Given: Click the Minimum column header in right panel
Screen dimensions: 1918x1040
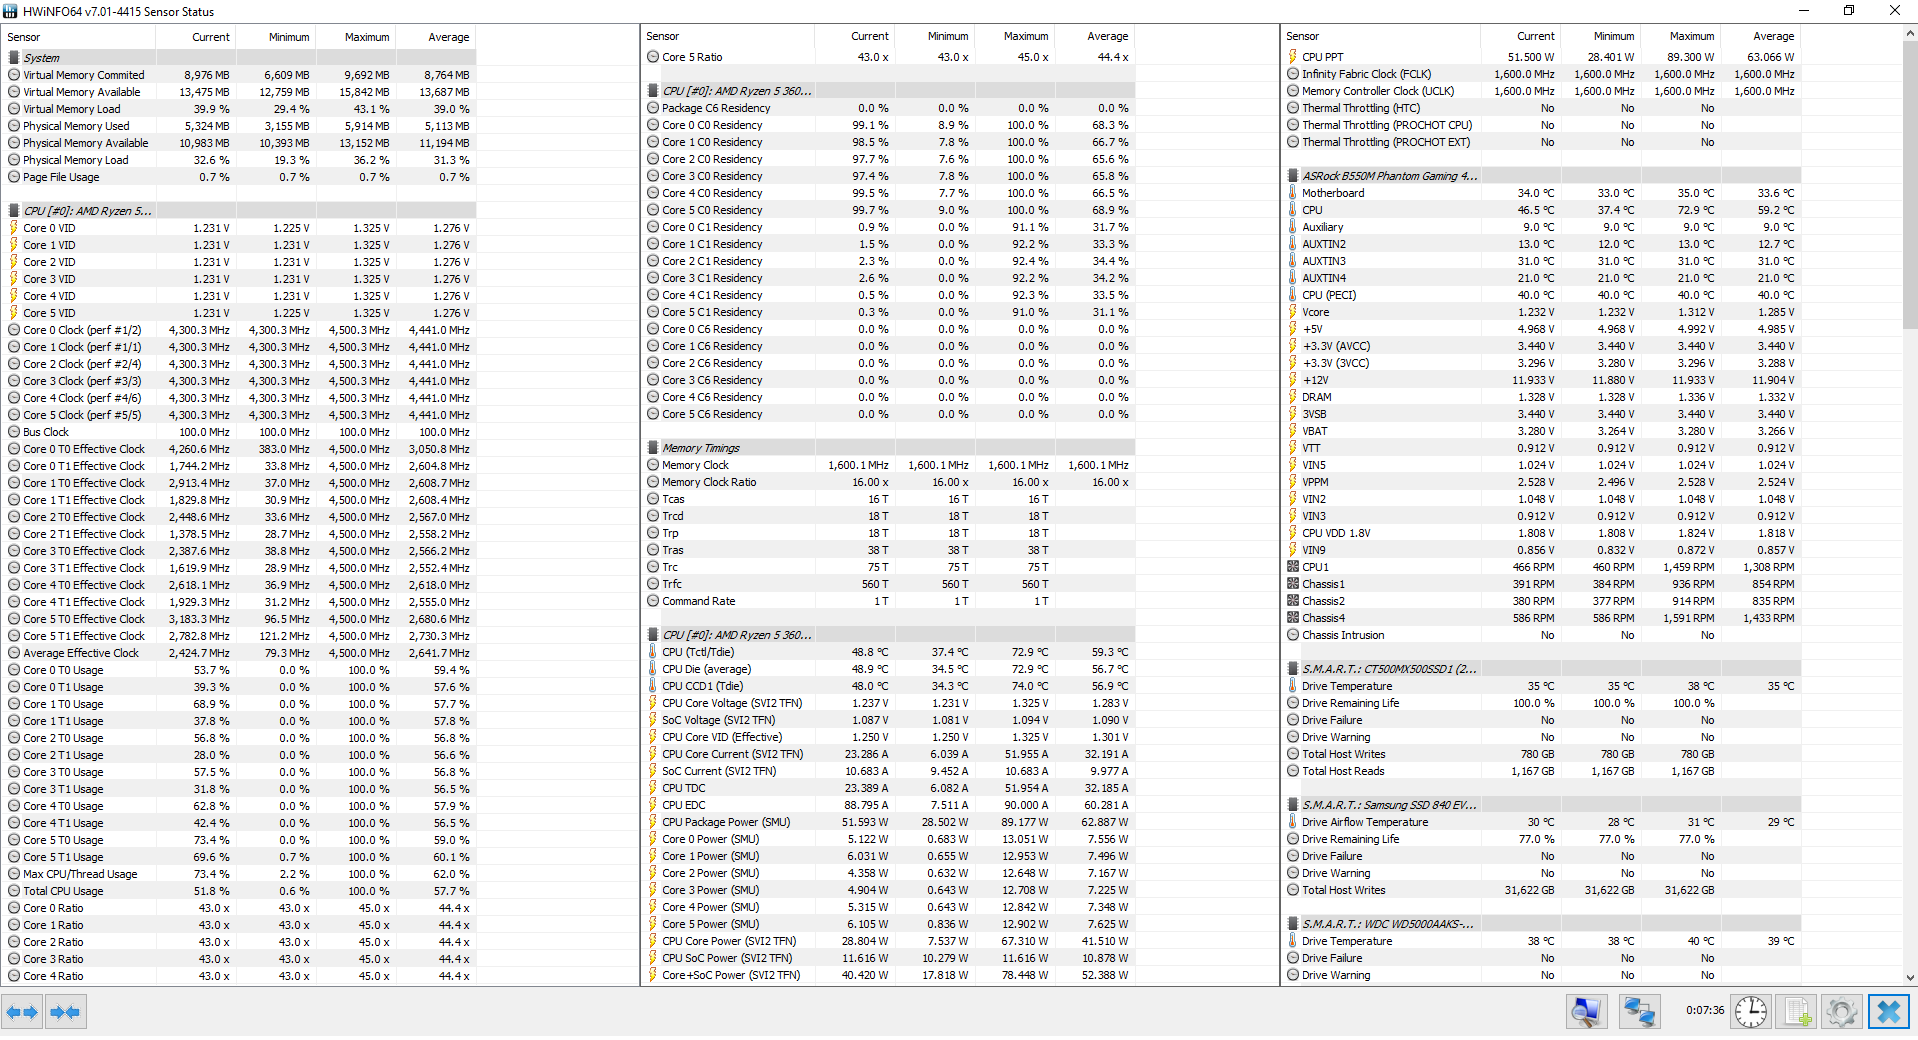Looking at the screenshot, I should click(x=1601, y=36).
